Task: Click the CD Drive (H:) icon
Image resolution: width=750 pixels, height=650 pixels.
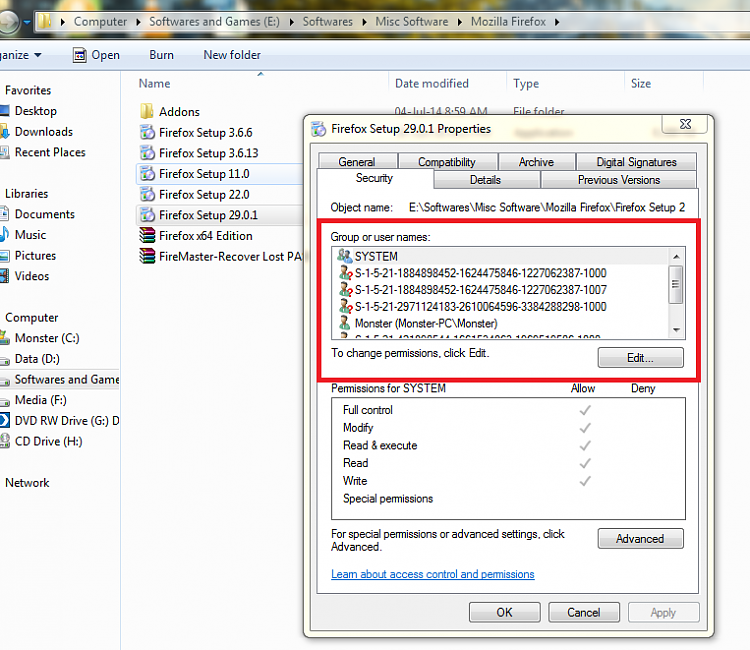Action: [x=5, y=441]
